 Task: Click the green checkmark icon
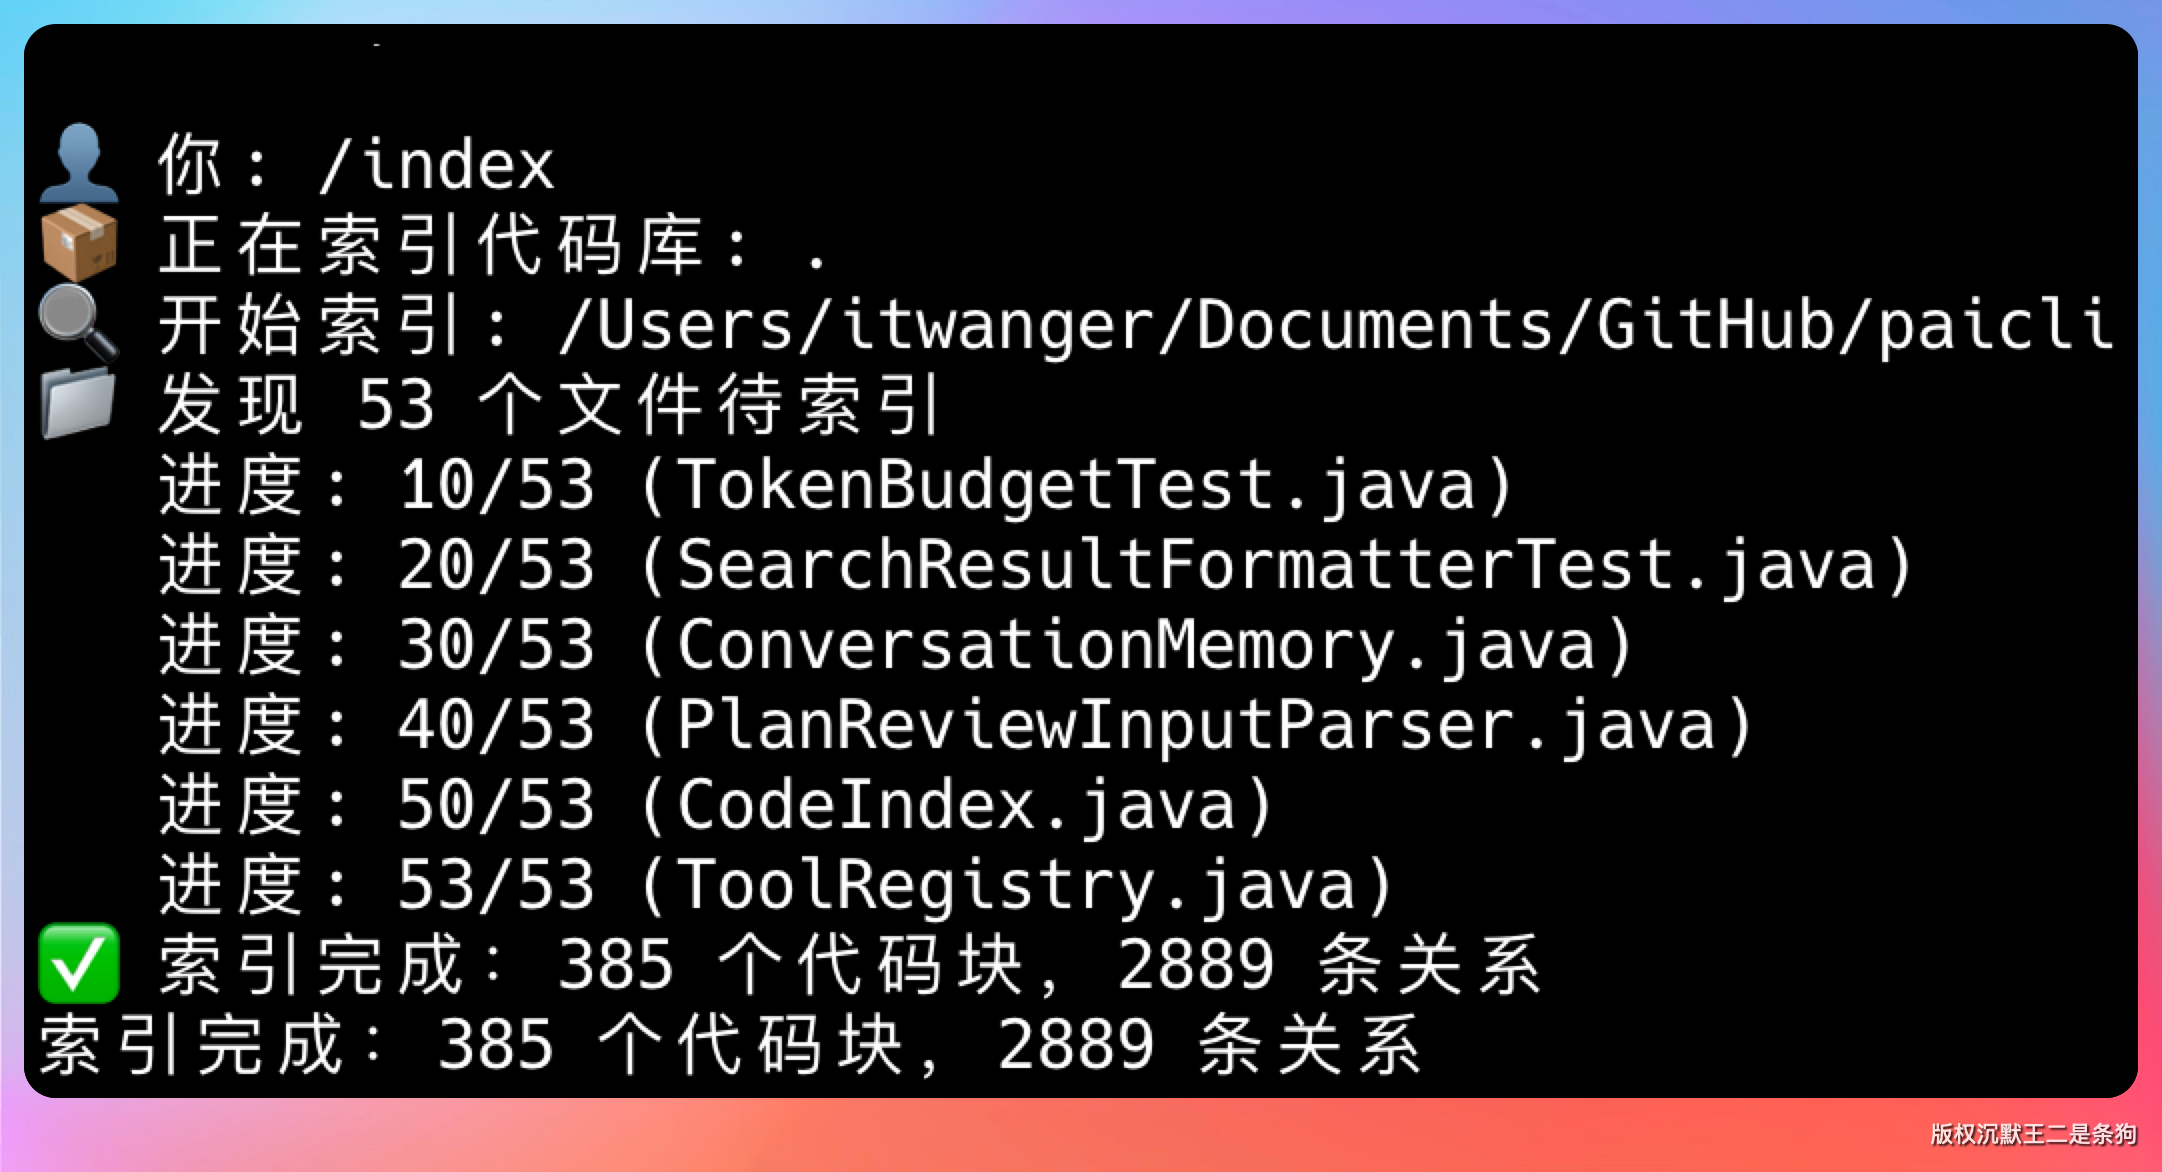79,963
